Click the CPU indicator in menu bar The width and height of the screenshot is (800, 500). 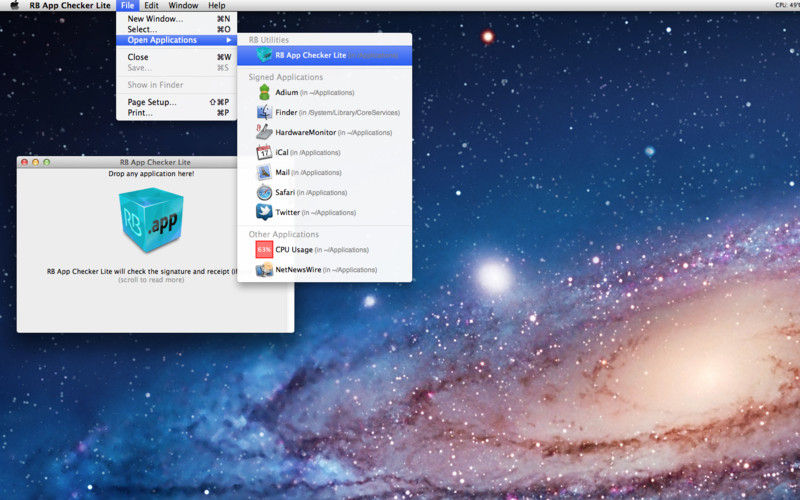pyautogui.click(x=787, y=5)
